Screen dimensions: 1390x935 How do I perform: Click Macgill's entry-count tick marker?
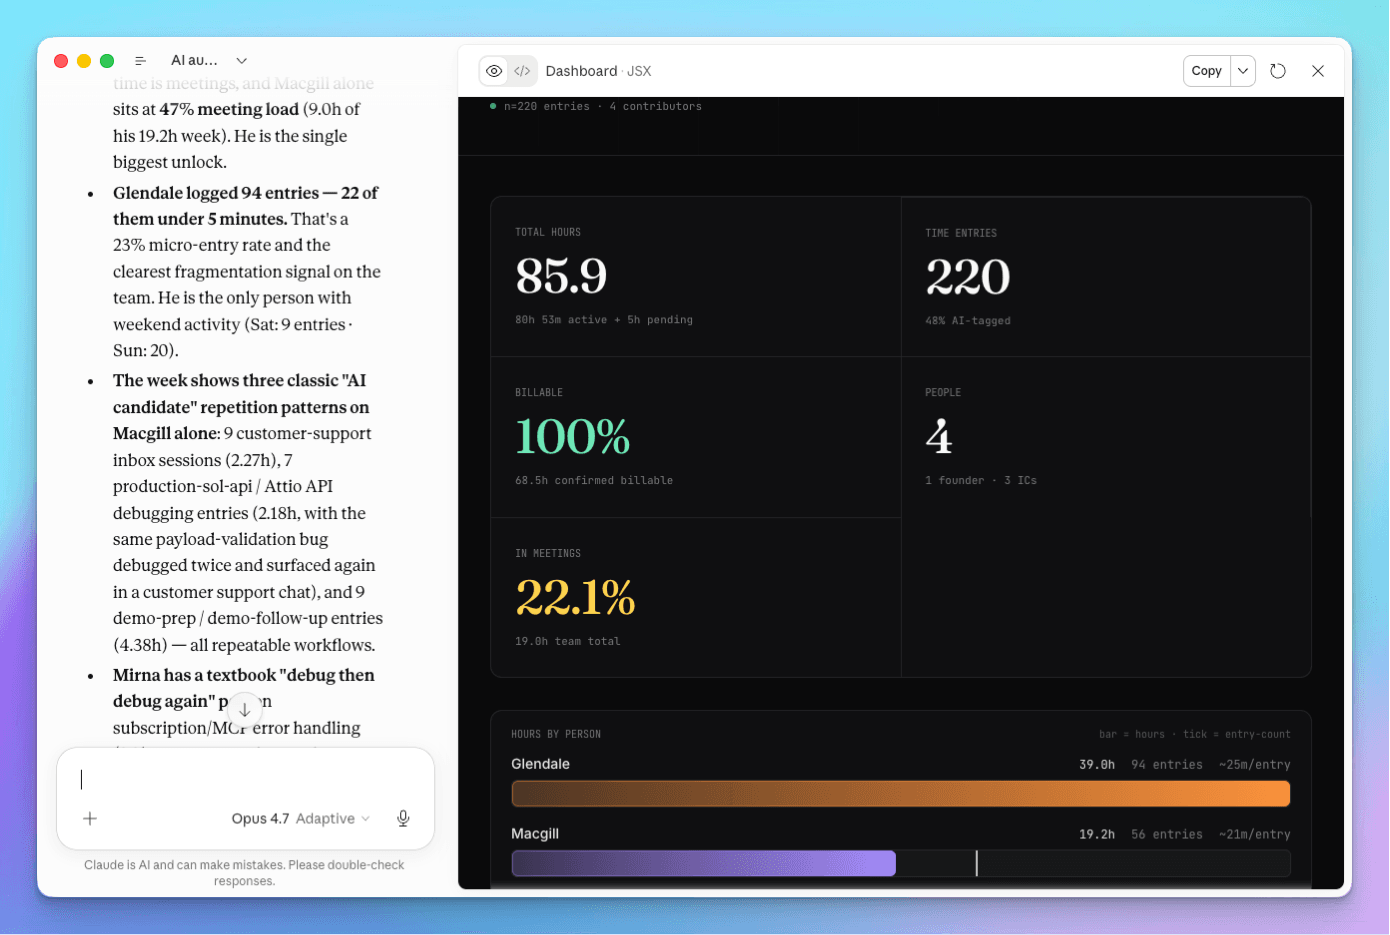[977, 862]
